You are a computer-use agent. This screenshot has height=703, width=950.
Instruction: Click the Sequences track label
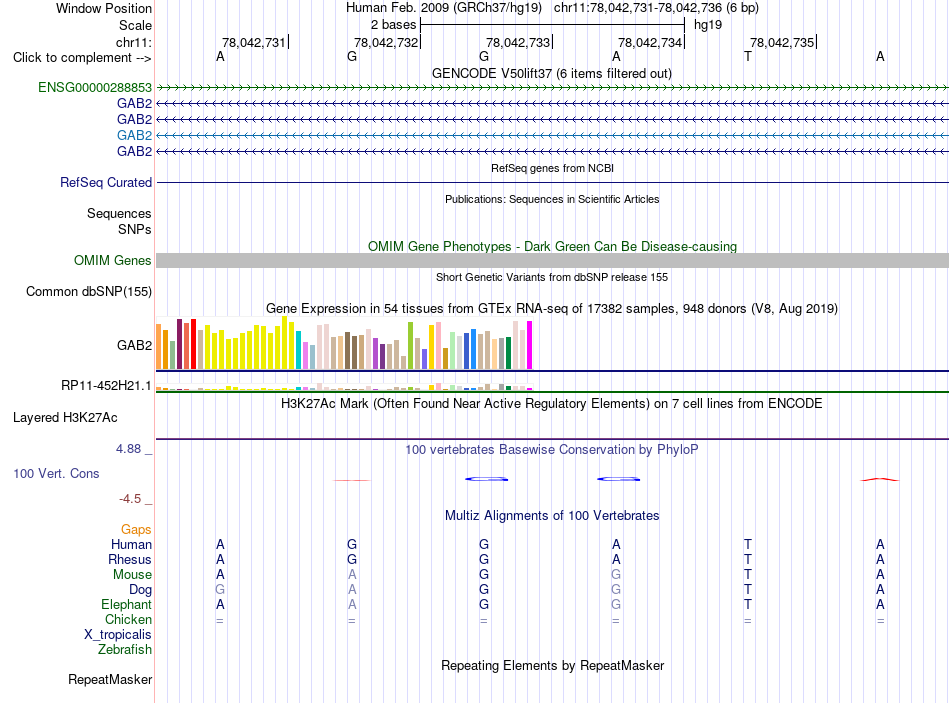(119, 213)
